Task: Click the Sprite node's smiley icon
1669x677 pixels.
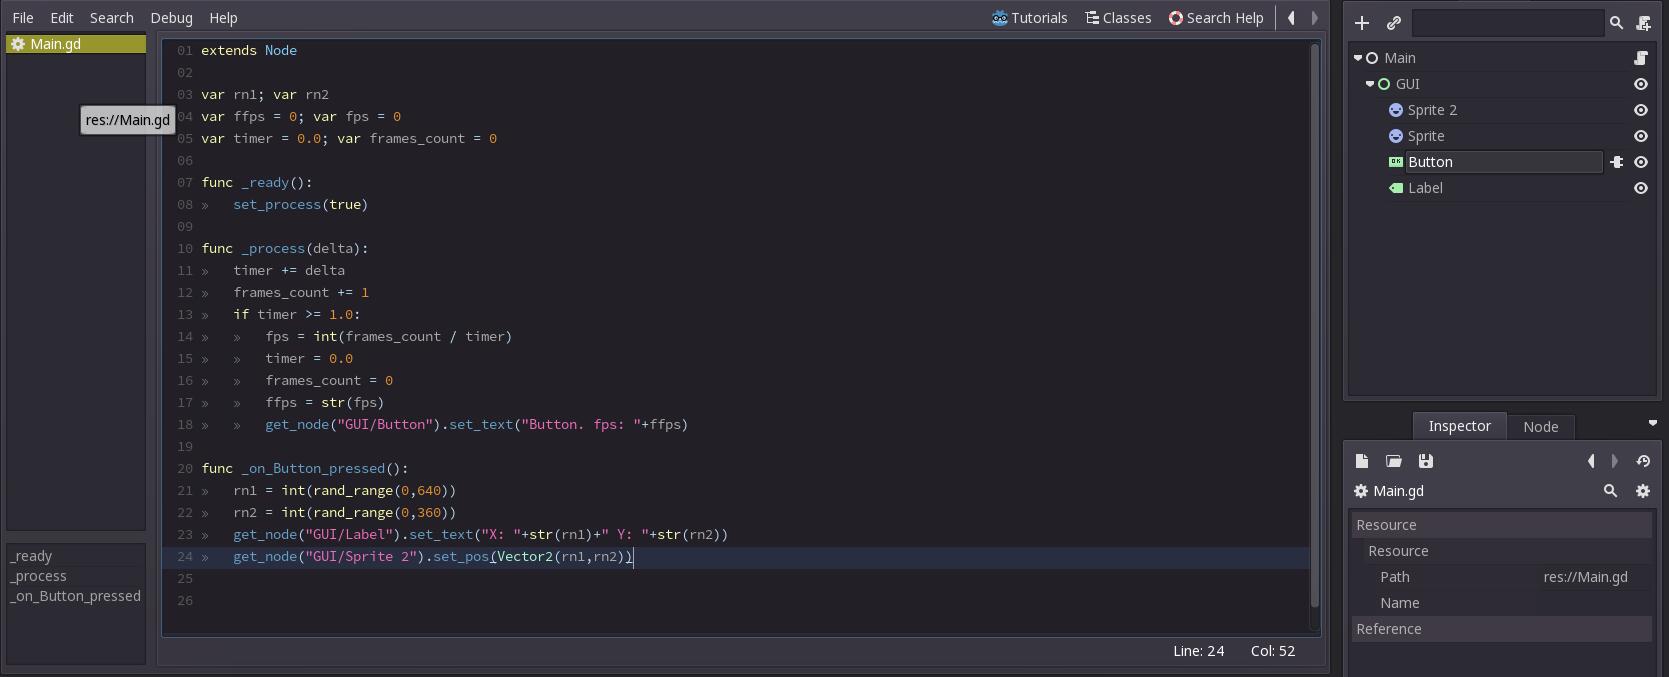Action: tap(1396, 136)
